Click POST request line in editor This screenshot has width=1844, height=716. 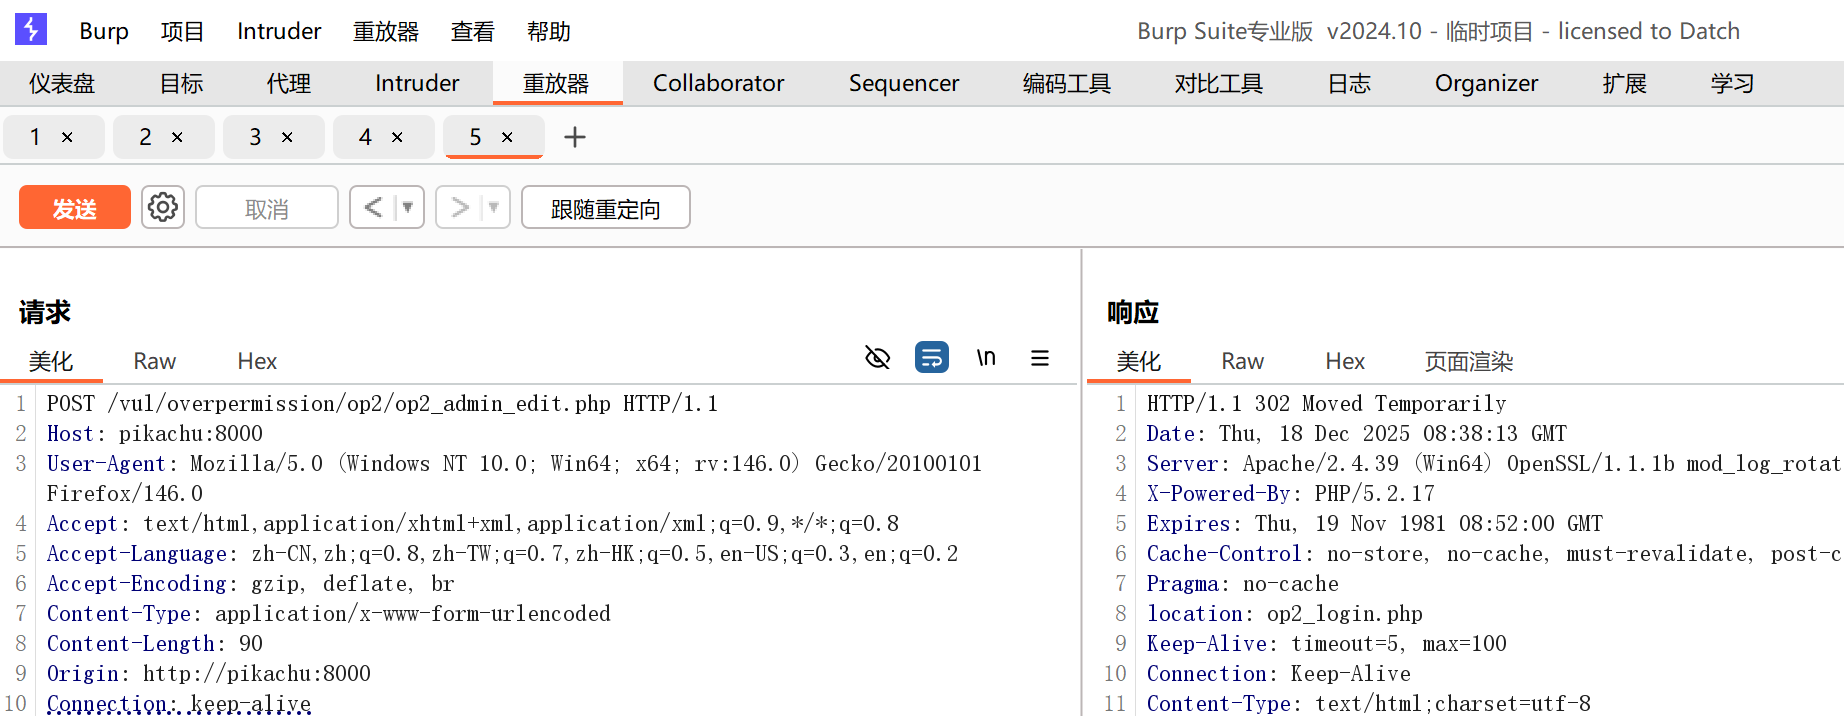382,403
